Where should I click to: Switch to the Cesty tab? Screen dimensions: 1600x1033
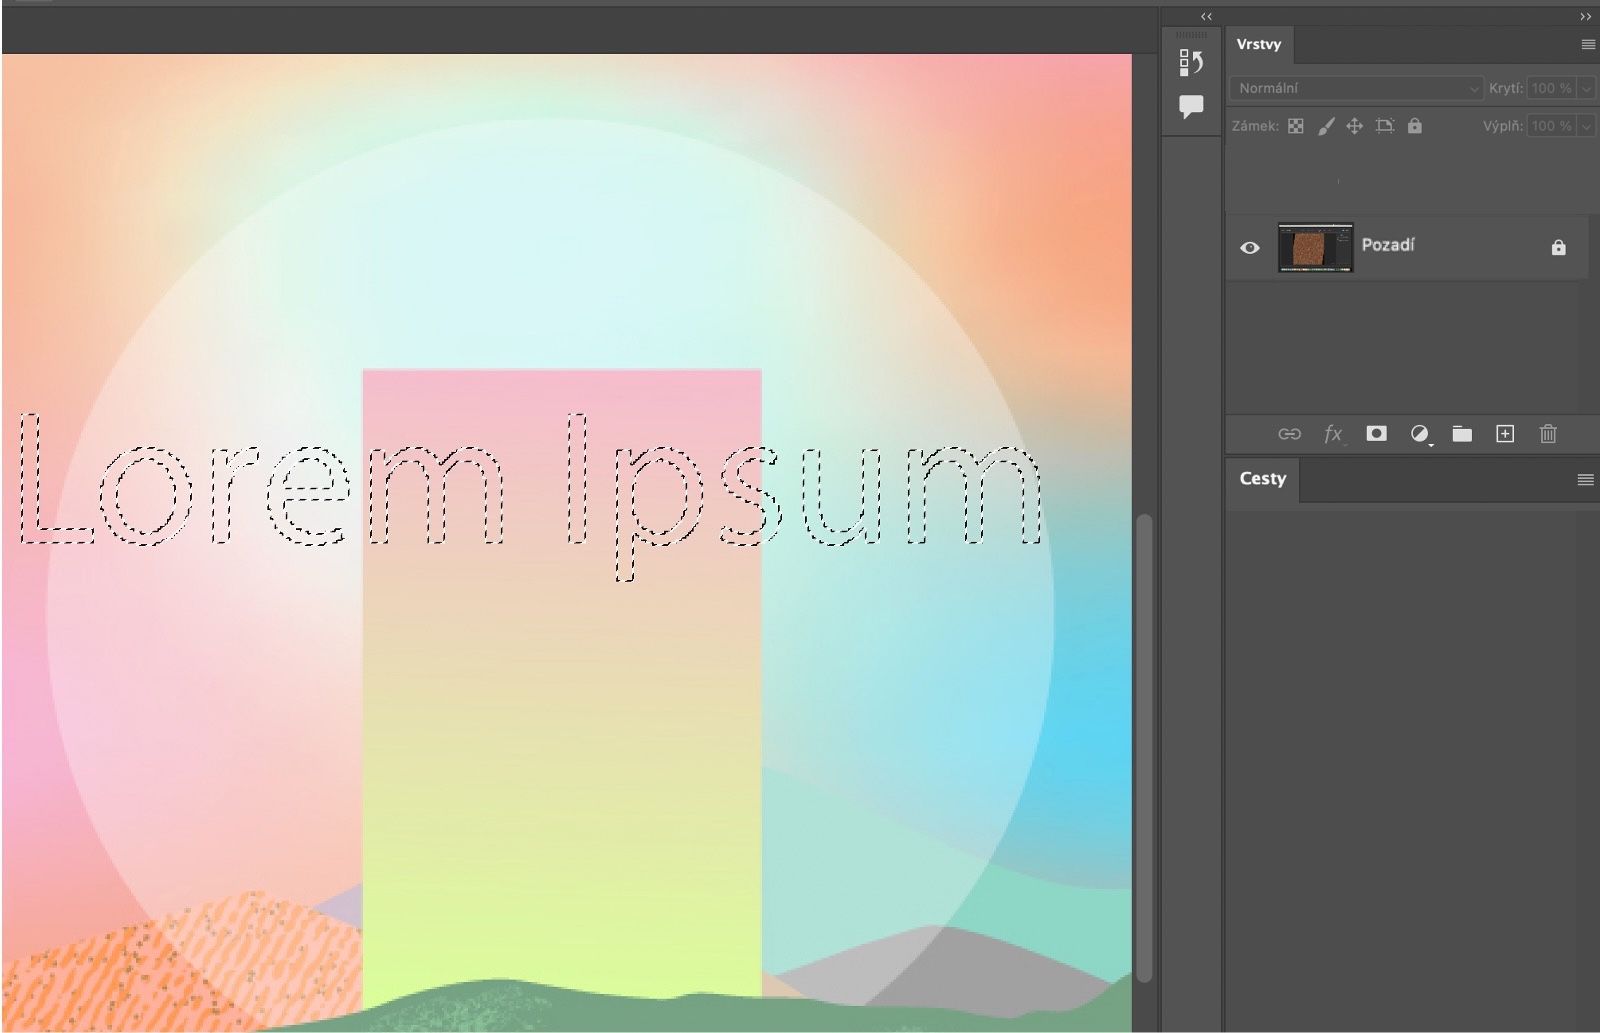pos(1262,479)
